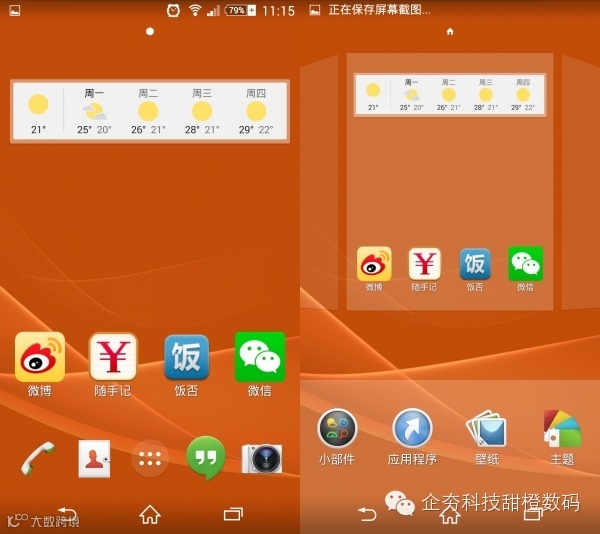Tap the Back button on right screen
600x534 pixels.
[367, 514]
